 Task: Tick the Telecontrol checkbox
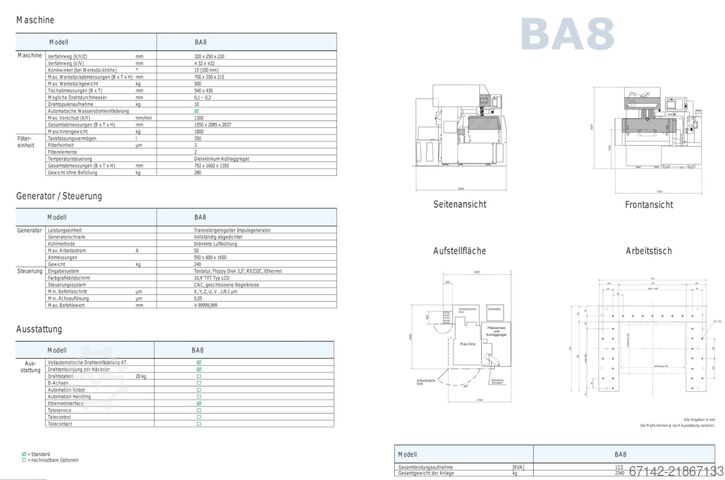199,417
